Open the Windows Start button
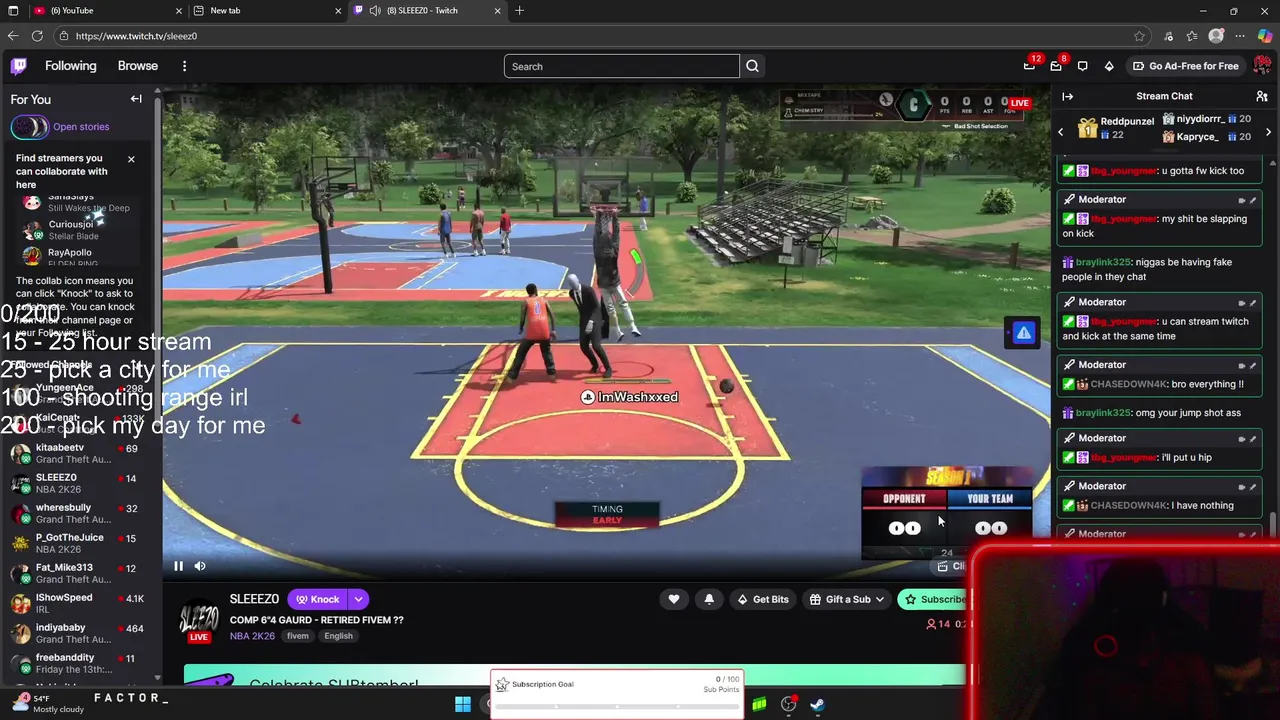1280x720 pixels. pos(463,705)
